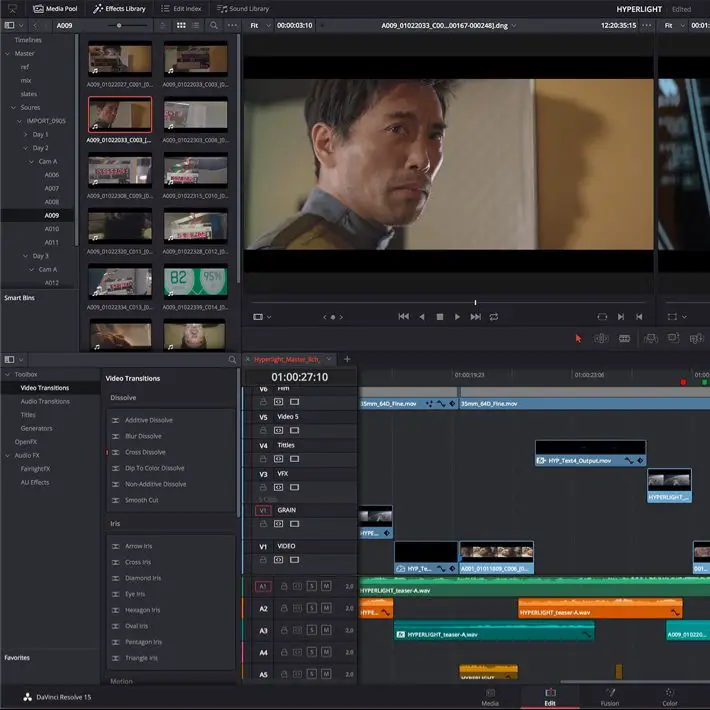Click the red timeline marker on ruler

click(x=683, y=382)
